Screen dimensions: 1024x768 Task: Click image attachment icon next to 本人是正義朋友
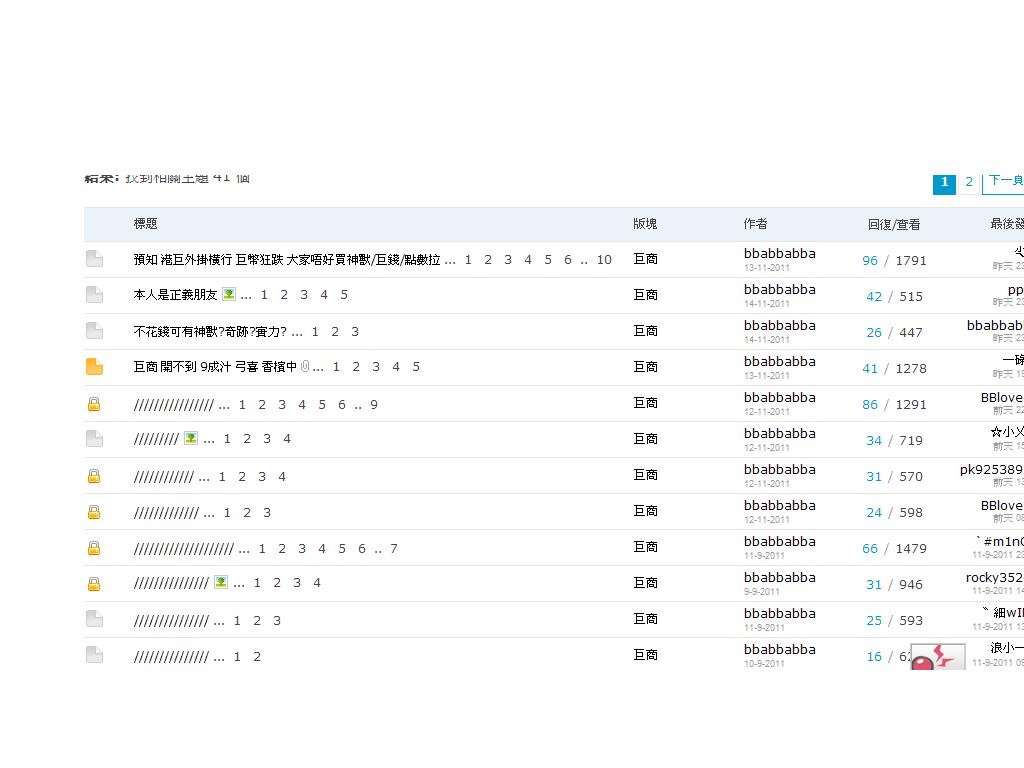point(229,294)
